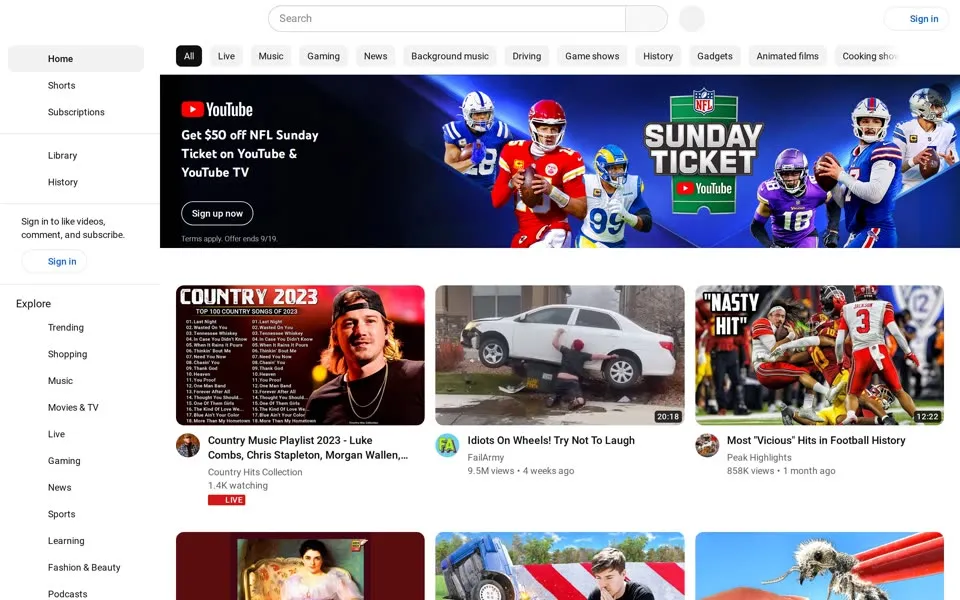Open Movies & TV under Explore
This screenshot has width=960, height=600.
[x=76, y=407]
